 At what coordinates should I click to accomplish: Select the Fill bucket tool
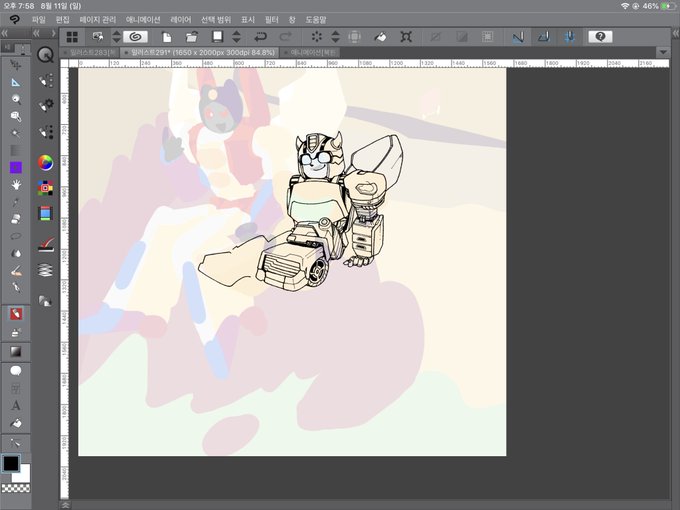[16, 423]
